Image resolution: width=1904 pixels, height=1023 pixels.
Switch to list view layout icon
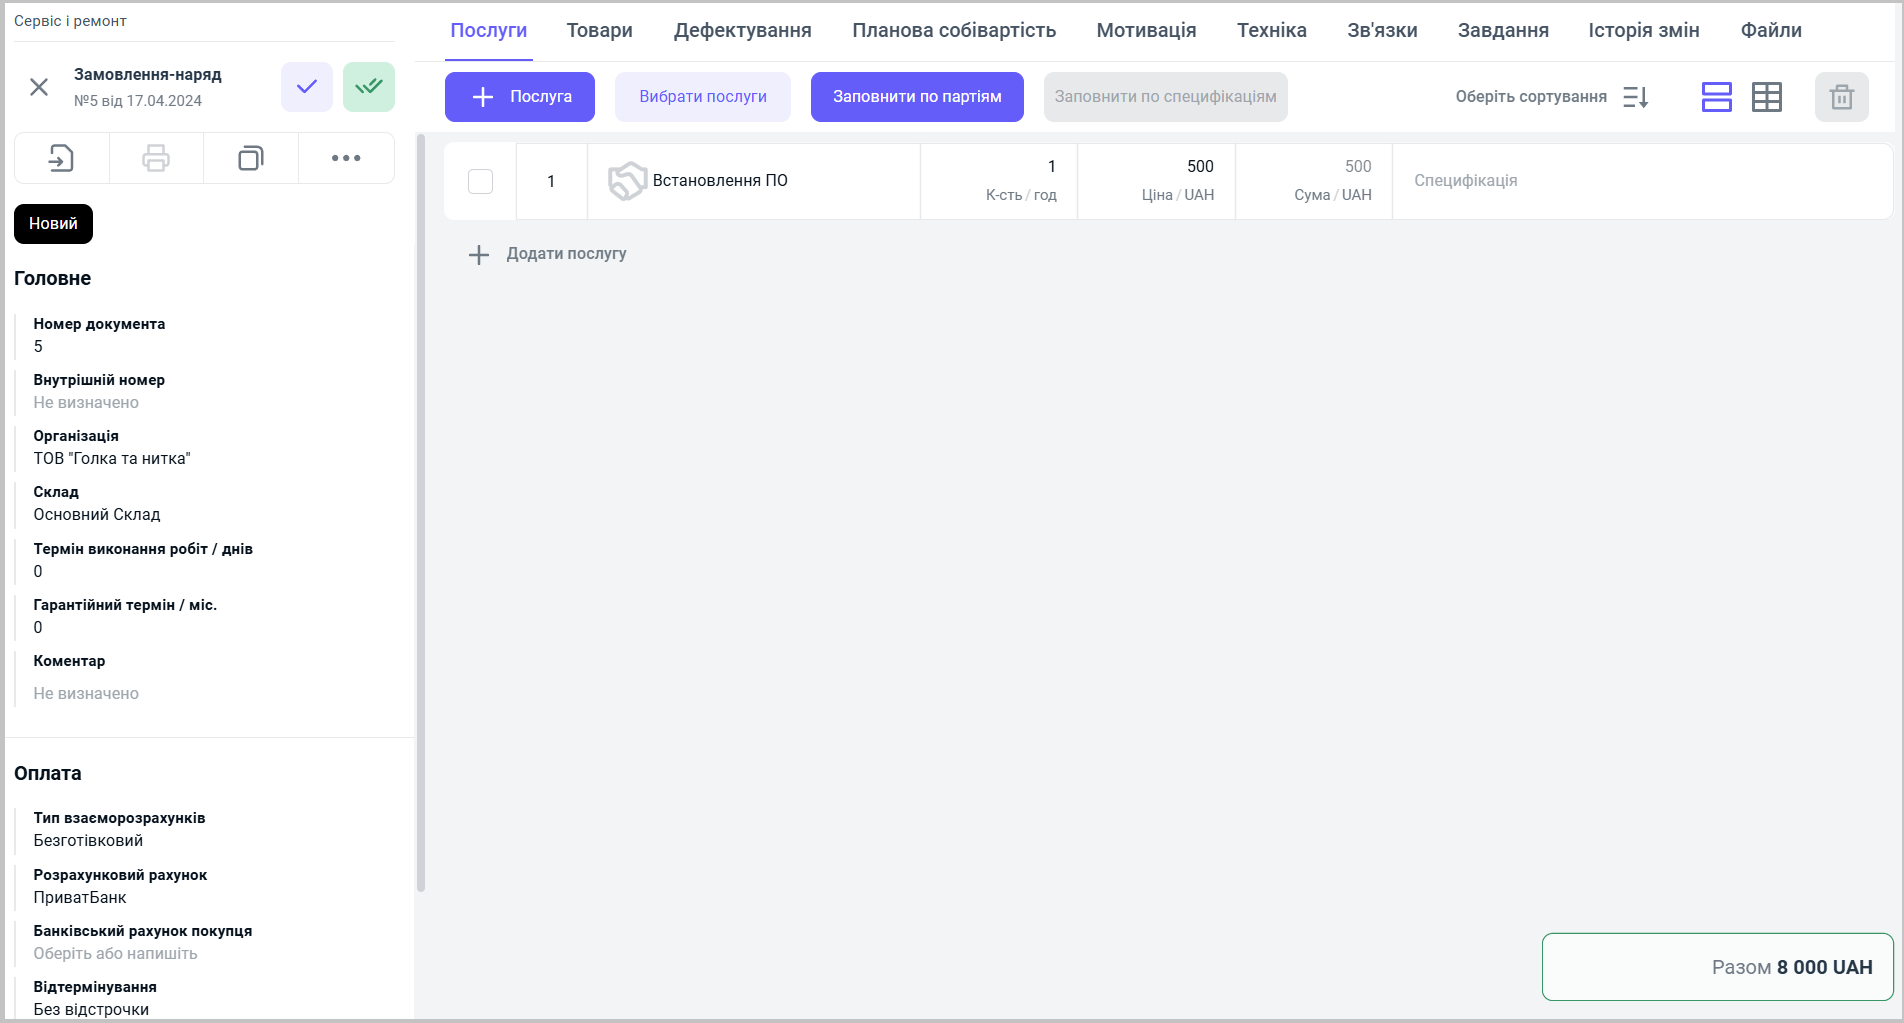click(x=1716, y=97)
